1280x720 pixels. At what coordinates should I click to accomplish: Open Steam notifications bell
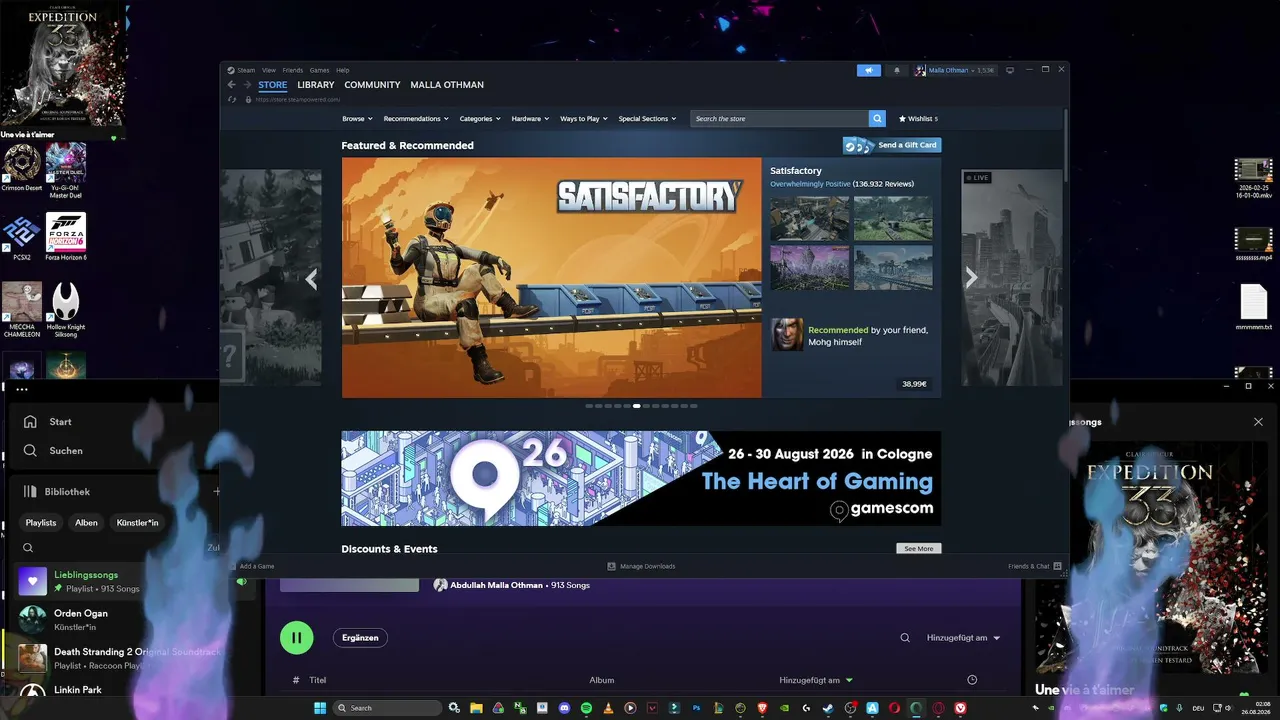click(896, 70)
